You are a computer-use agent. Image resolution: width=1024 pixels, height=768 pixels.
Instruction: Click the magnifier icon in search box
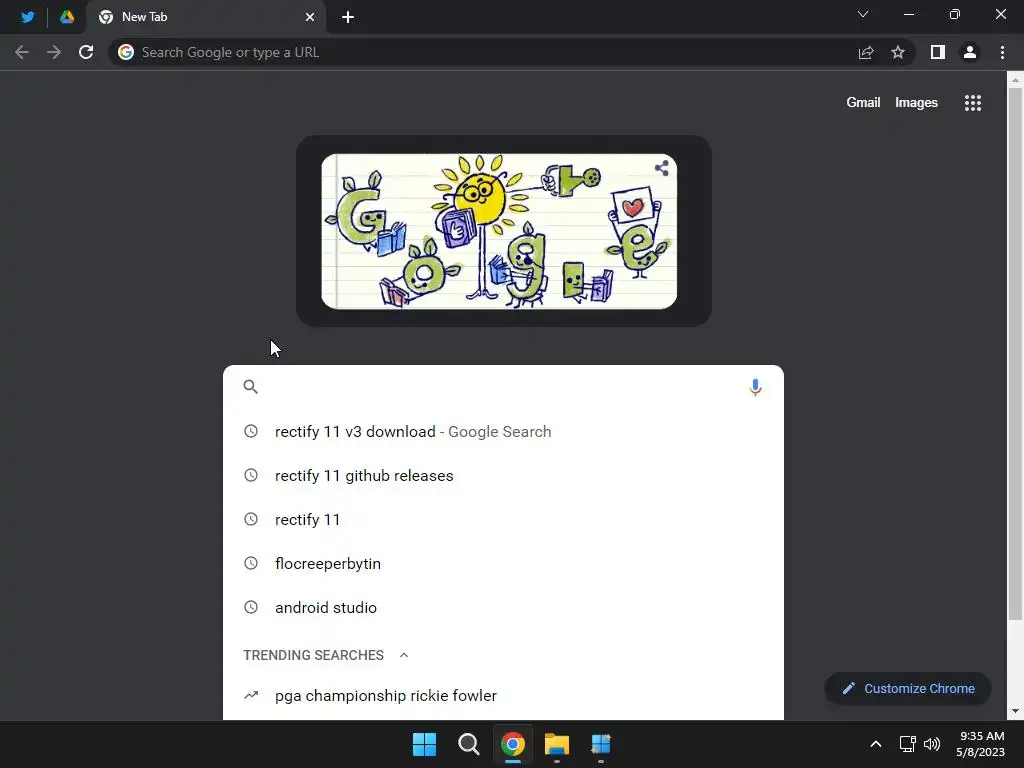tap(251, 387)
